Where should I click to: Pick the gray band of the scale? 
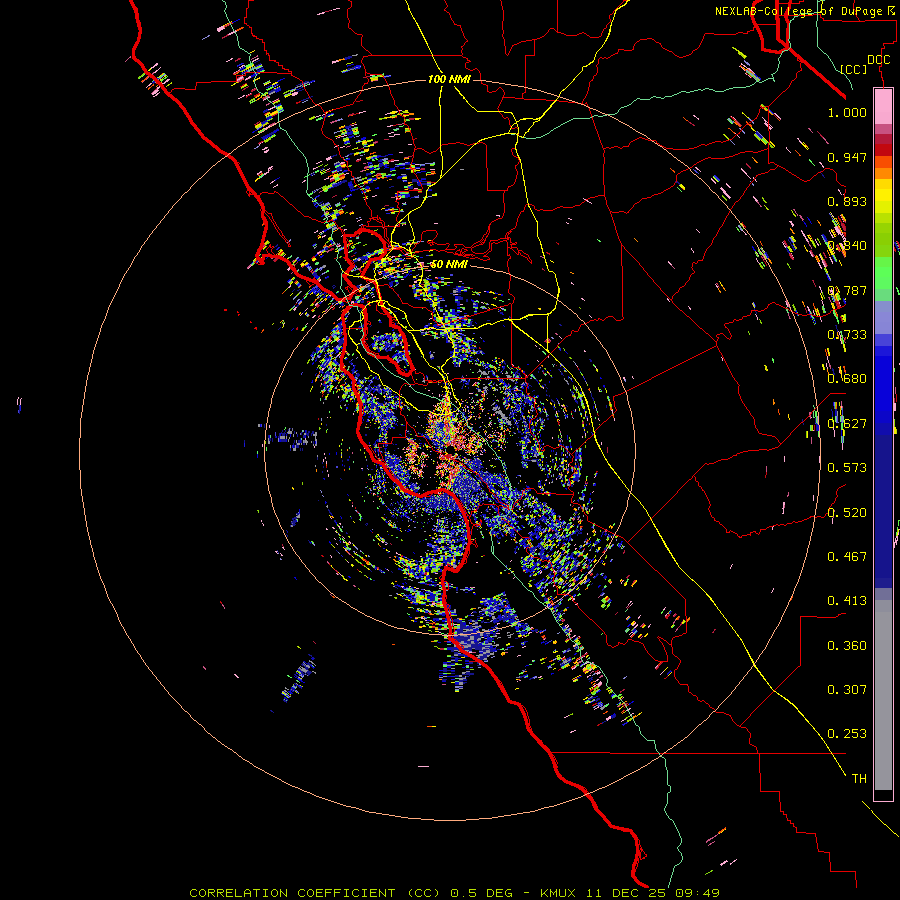tap(883, 695)
